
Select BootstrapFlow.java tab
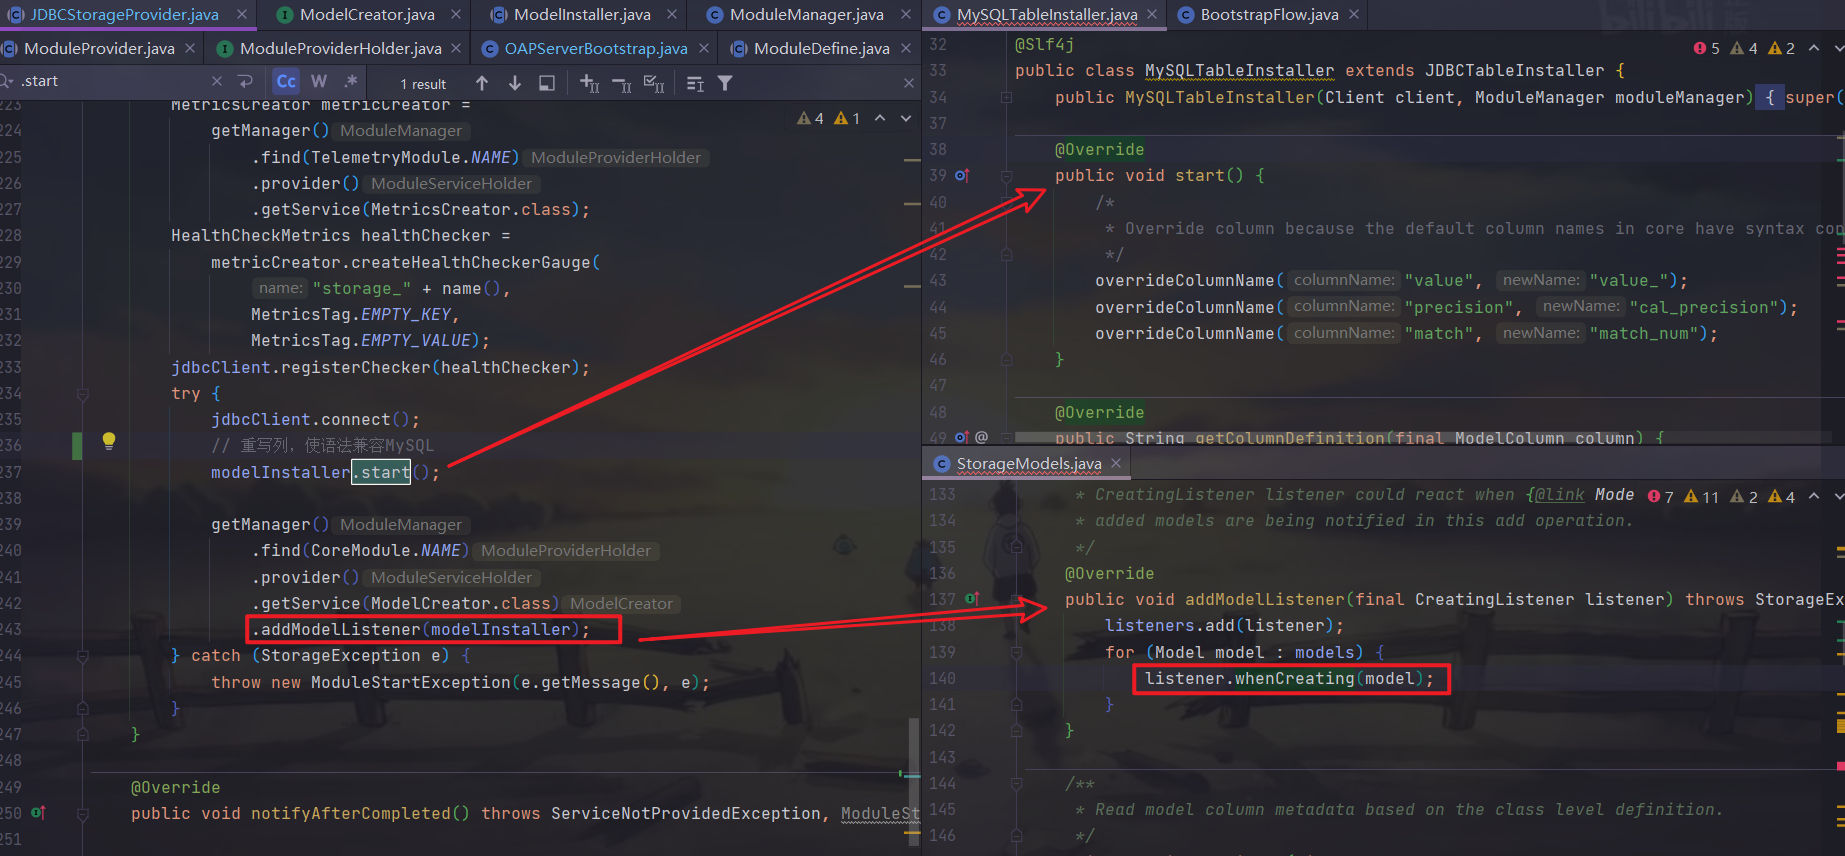point(1269,15)
